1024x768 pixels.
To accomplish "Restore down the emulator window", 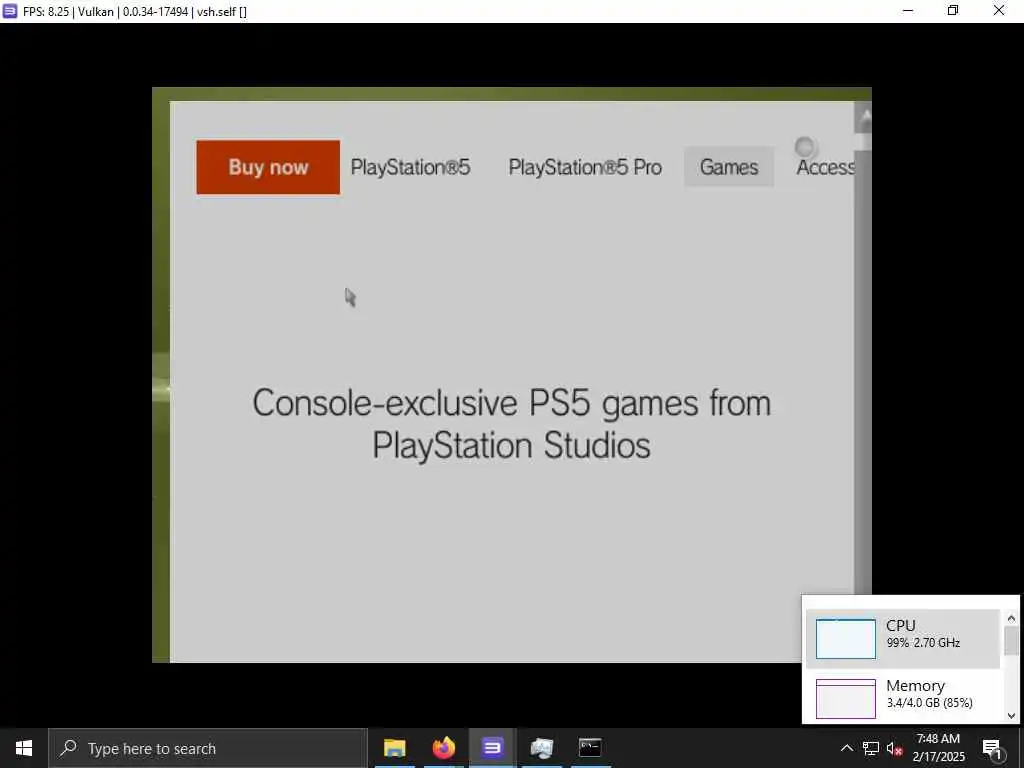I will 953,11.
